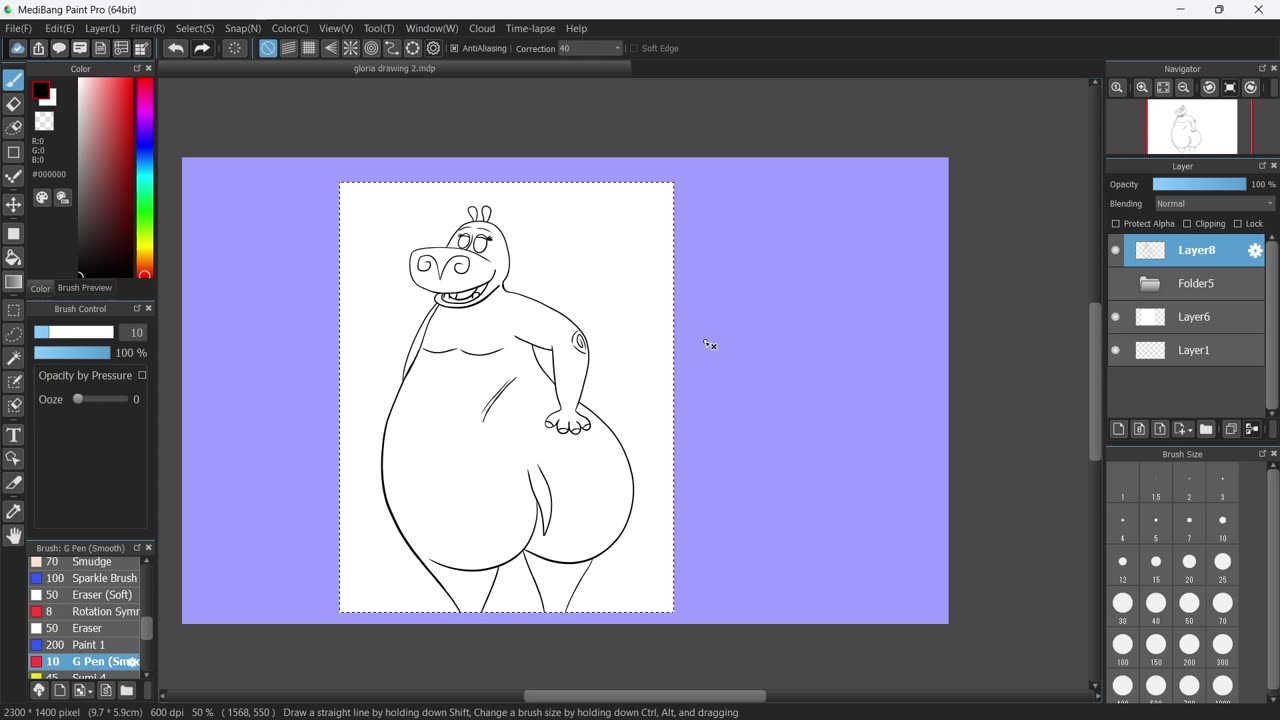Select the Smudge brush in the list
Image resolution: width=1280 pixels, height=720 pixels.
tap(84, 562)
